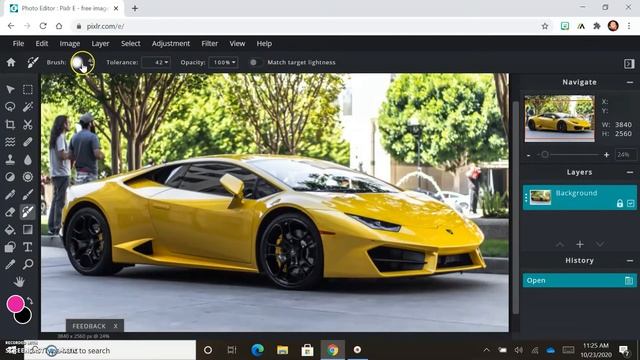This screenshot has height=360, width=640.
Task: Select the Paint Brush tool
Action: point(28,194)
